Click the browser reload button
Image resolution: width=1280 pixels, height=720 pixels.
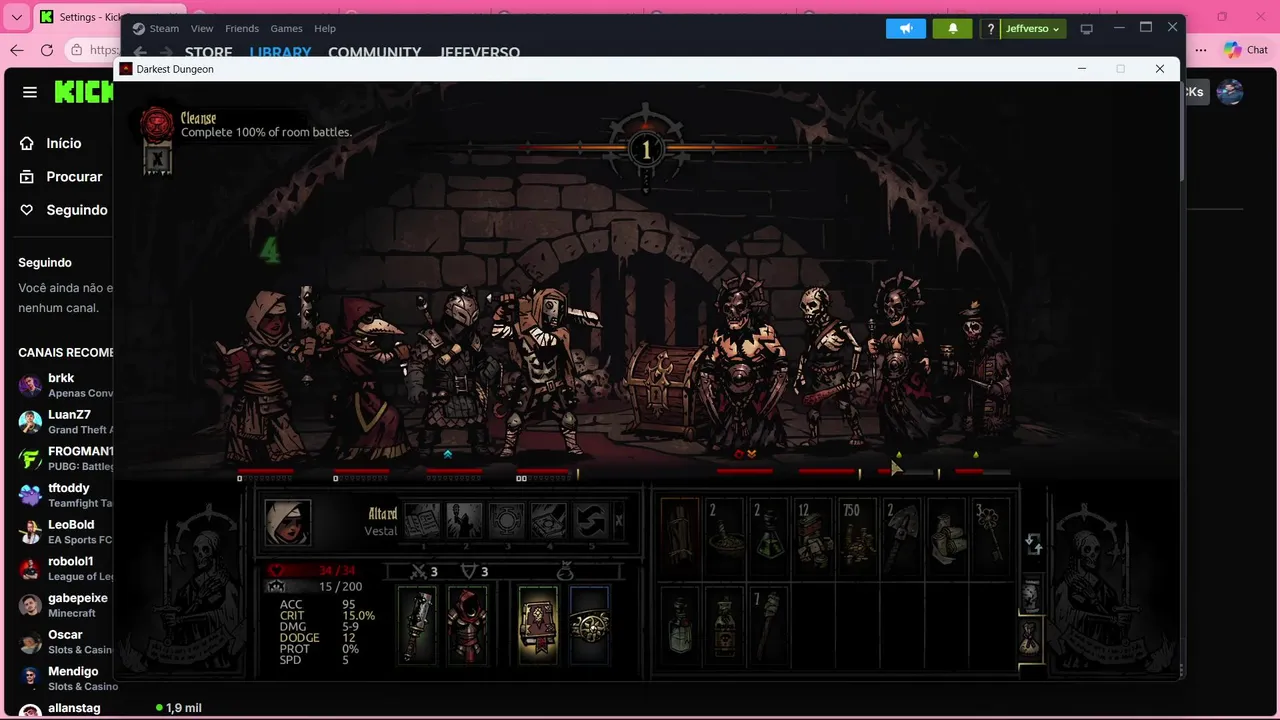coord(47,50)
